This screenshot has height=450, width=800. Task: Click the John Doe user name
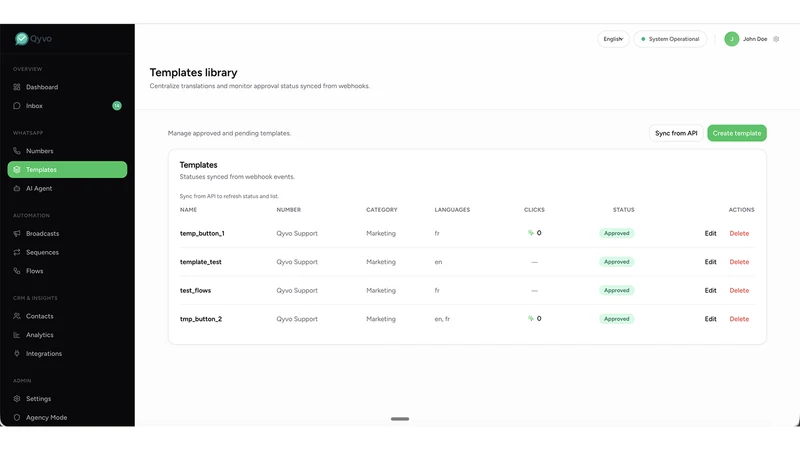click(755, 39)
